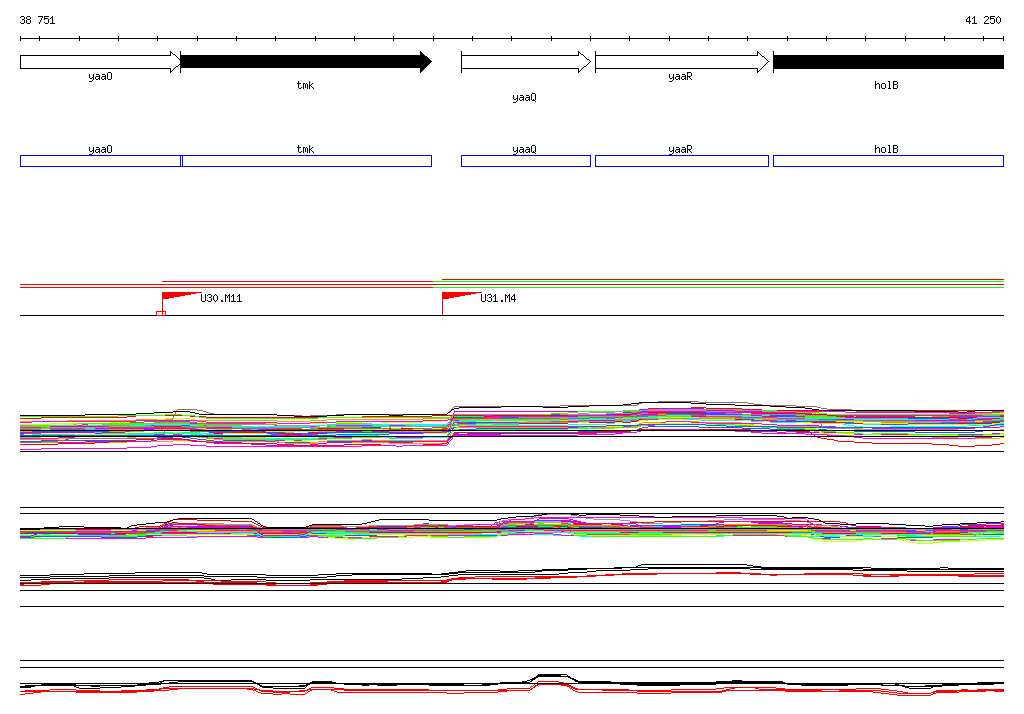
Task: Select the blue yaaQ annotation box
Action: click(526, 161)
